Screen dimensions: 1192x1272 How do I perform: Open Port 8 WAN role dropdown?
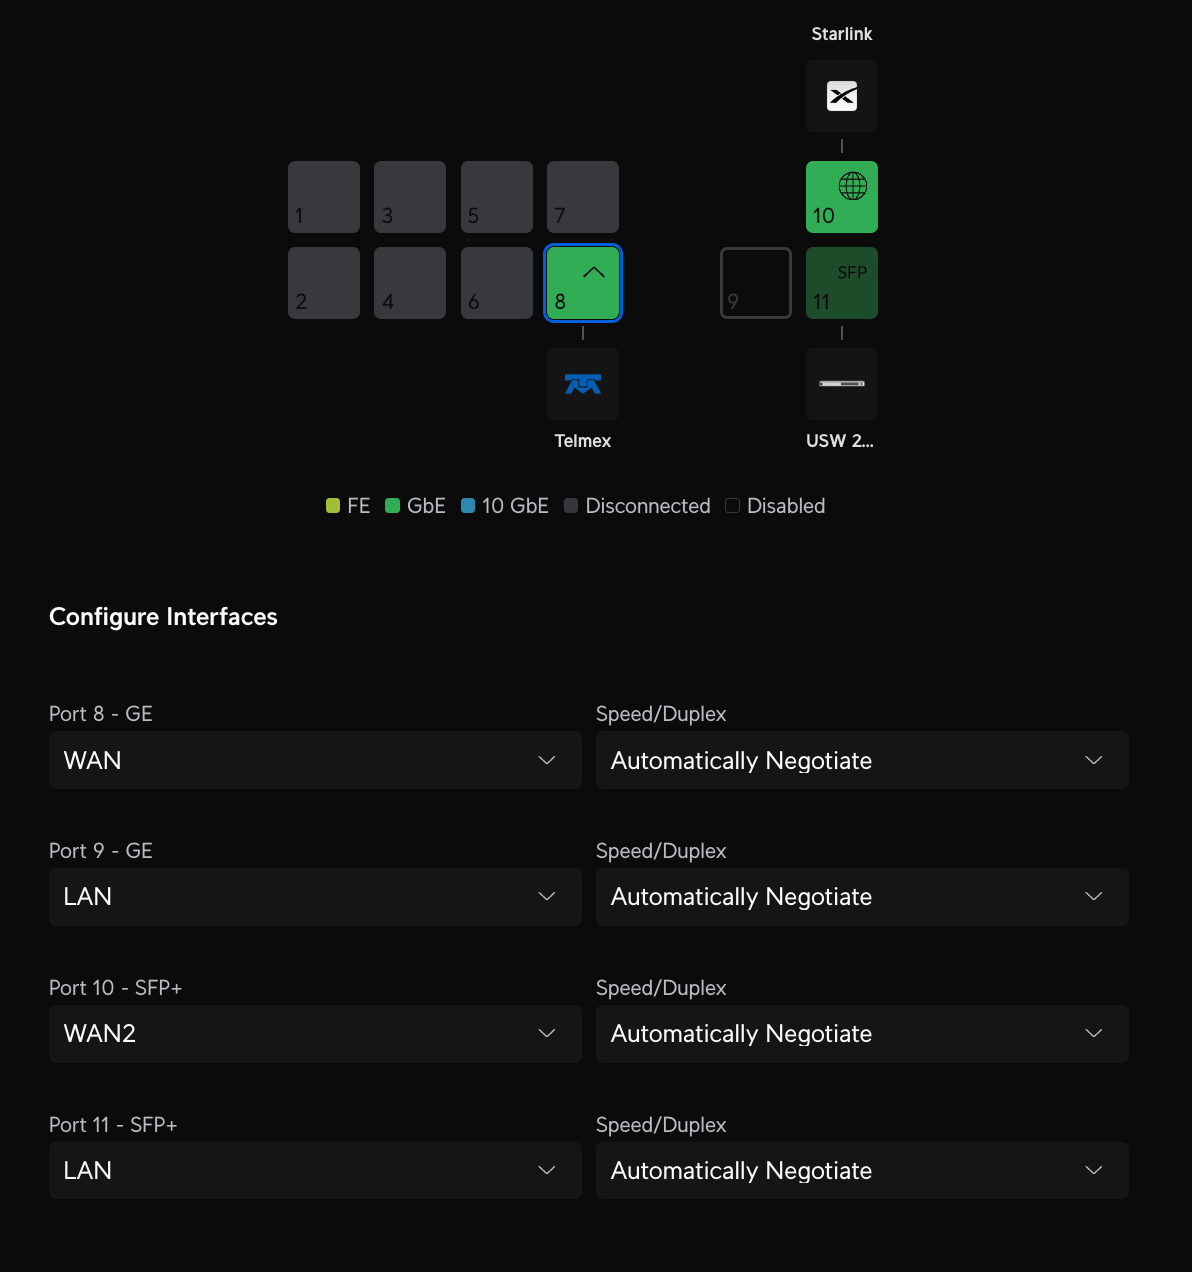[x=315, y=760]
